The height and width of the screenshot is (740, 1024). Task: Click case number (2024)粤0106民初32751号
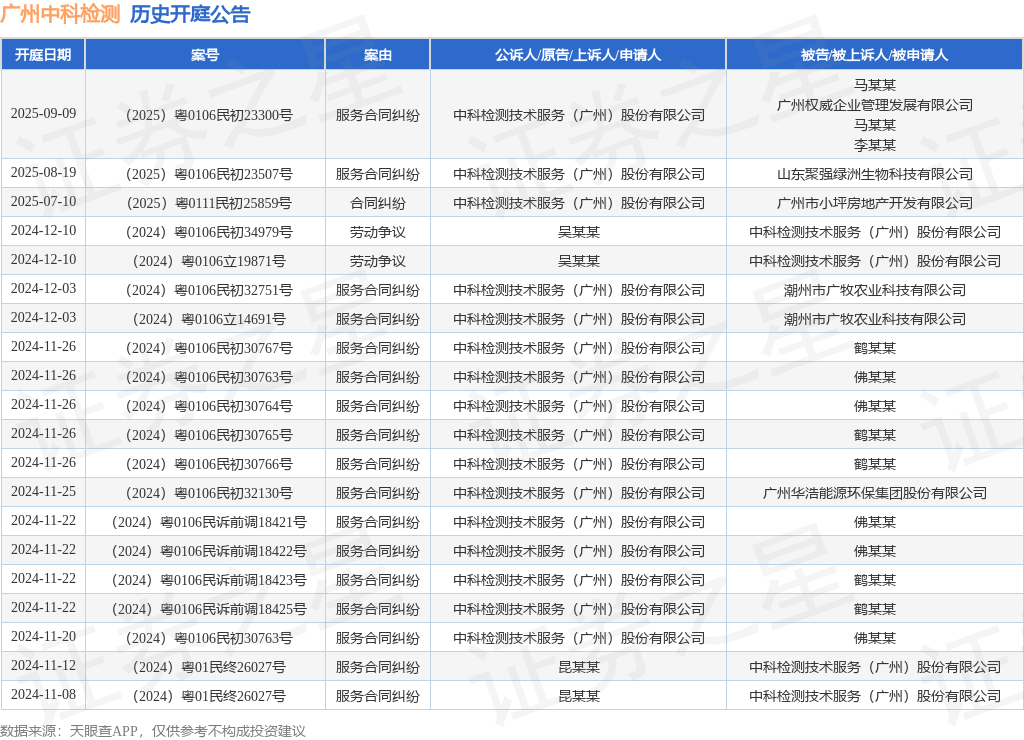[209, 290]
